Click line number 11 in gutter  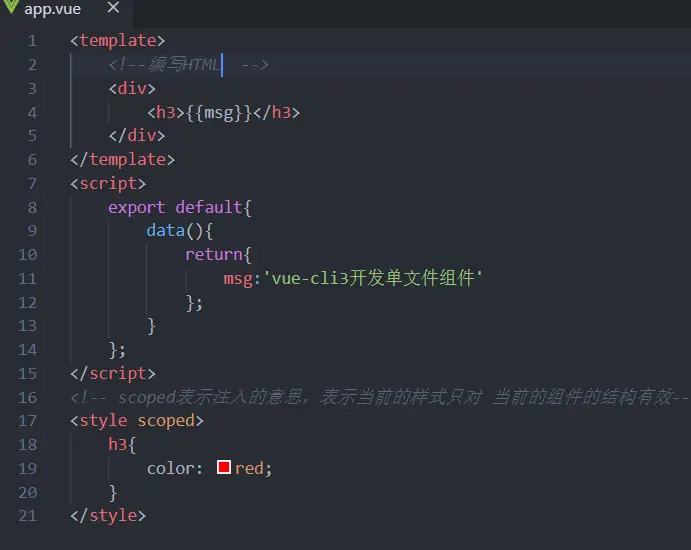click(27, 279)
